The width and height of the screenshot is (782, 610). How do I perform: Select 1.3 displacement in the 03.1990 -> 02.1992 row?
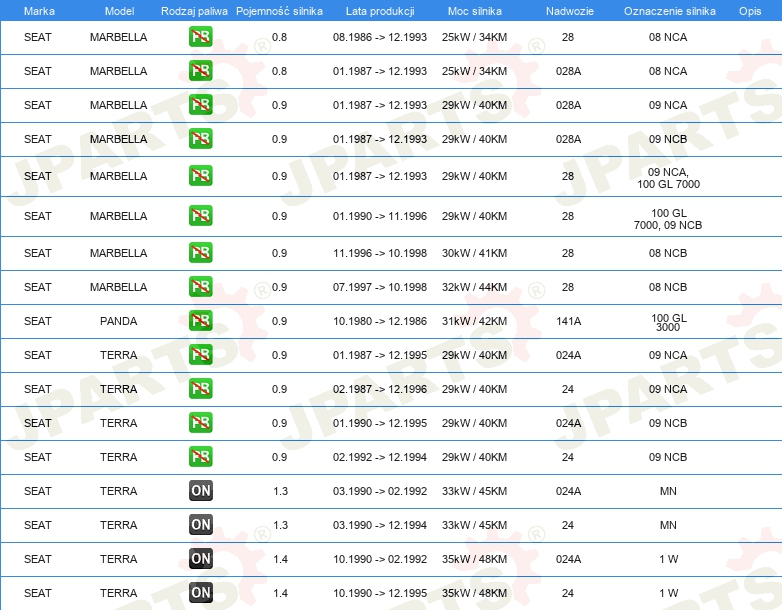coord(280,491)
